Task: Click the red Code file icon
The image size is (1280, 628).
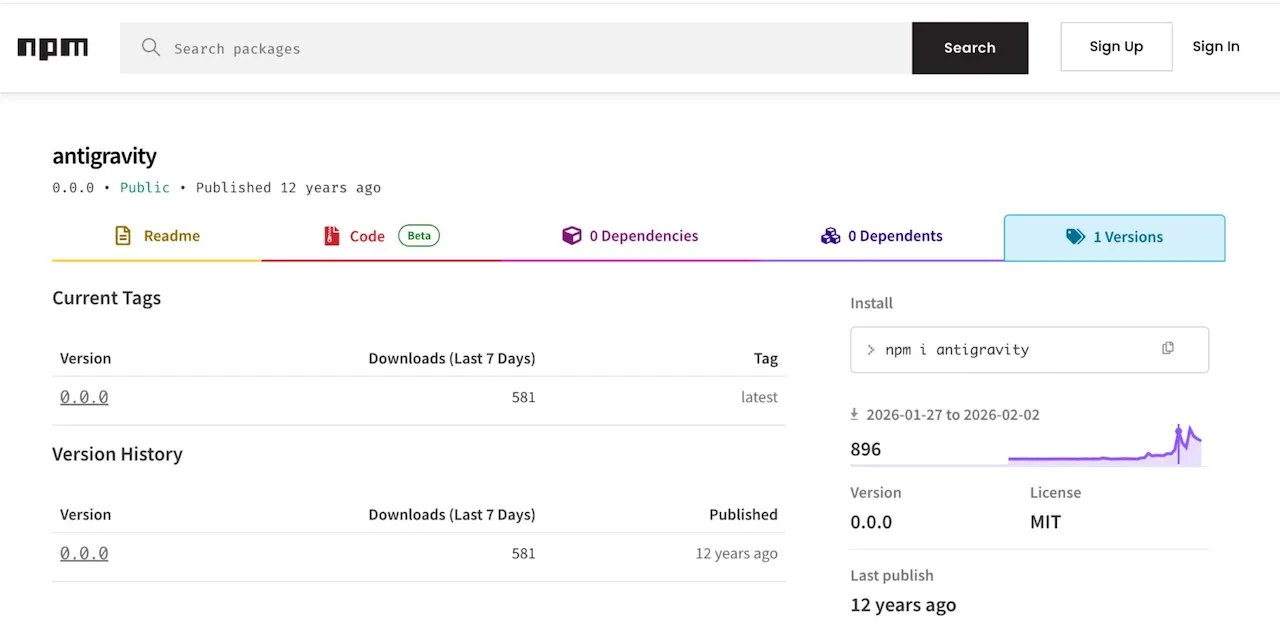Action: tap(332, 236)
